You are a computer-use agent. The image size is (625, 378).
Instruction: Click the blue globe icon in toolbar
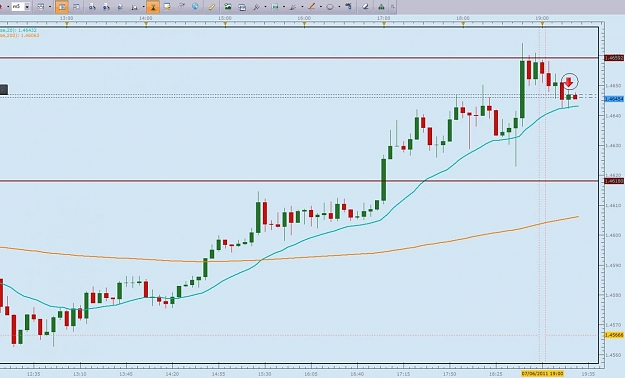[x=195, y=6]
